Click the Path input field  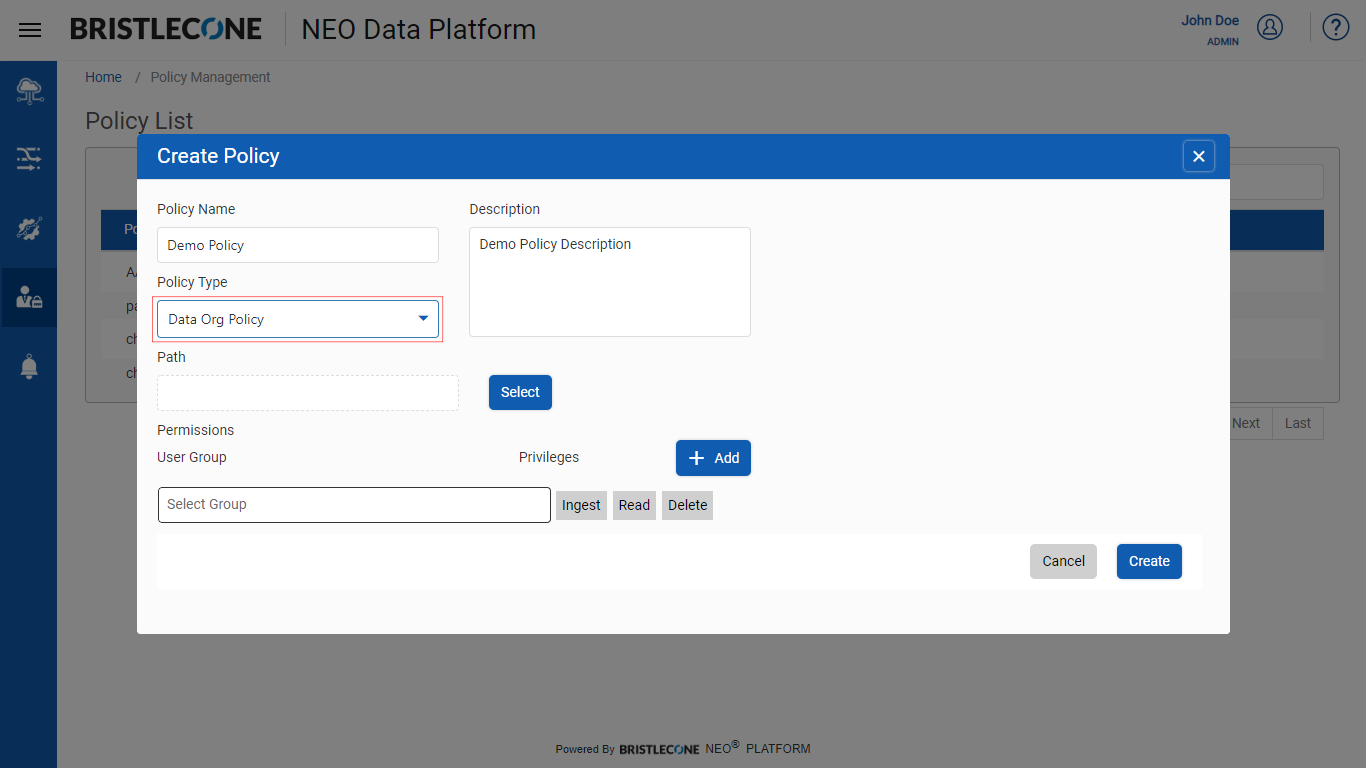[x=308, y=393]
